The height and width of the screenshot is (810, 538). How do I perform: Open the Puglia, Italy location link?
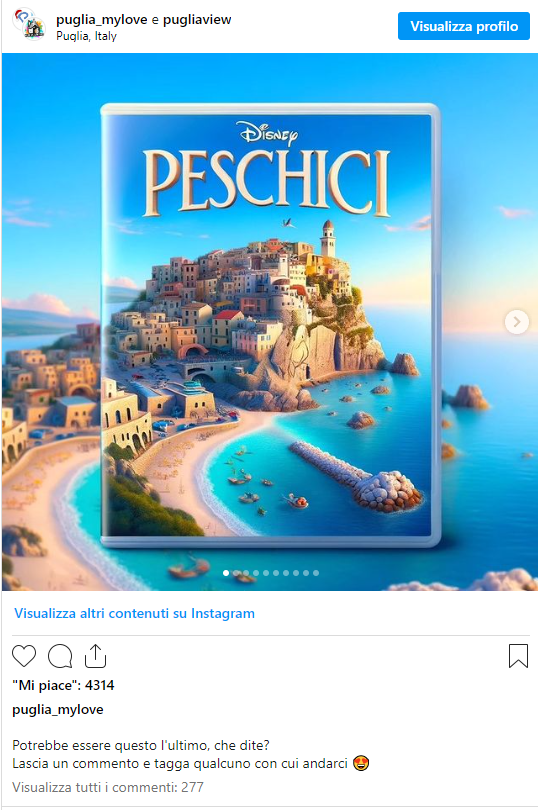click(x=86, y=36)
